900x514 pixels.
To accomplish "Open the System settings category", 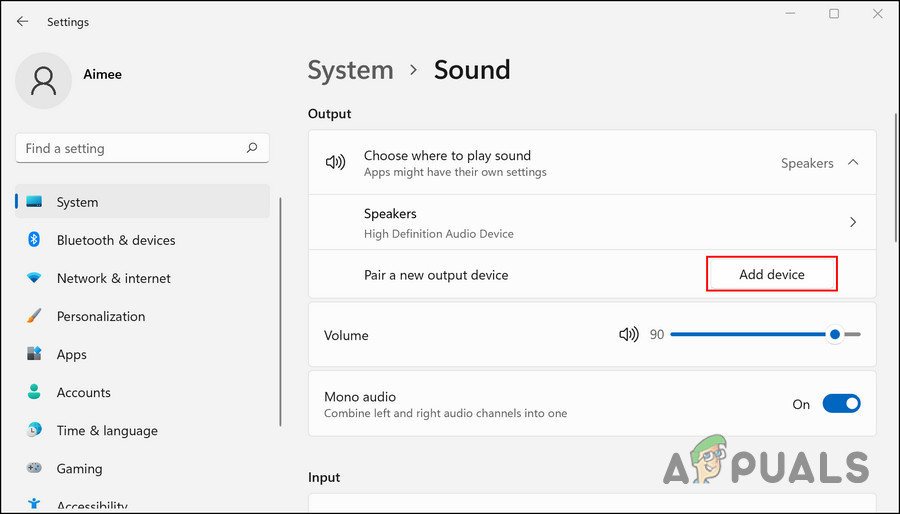I will coord(77,202).
